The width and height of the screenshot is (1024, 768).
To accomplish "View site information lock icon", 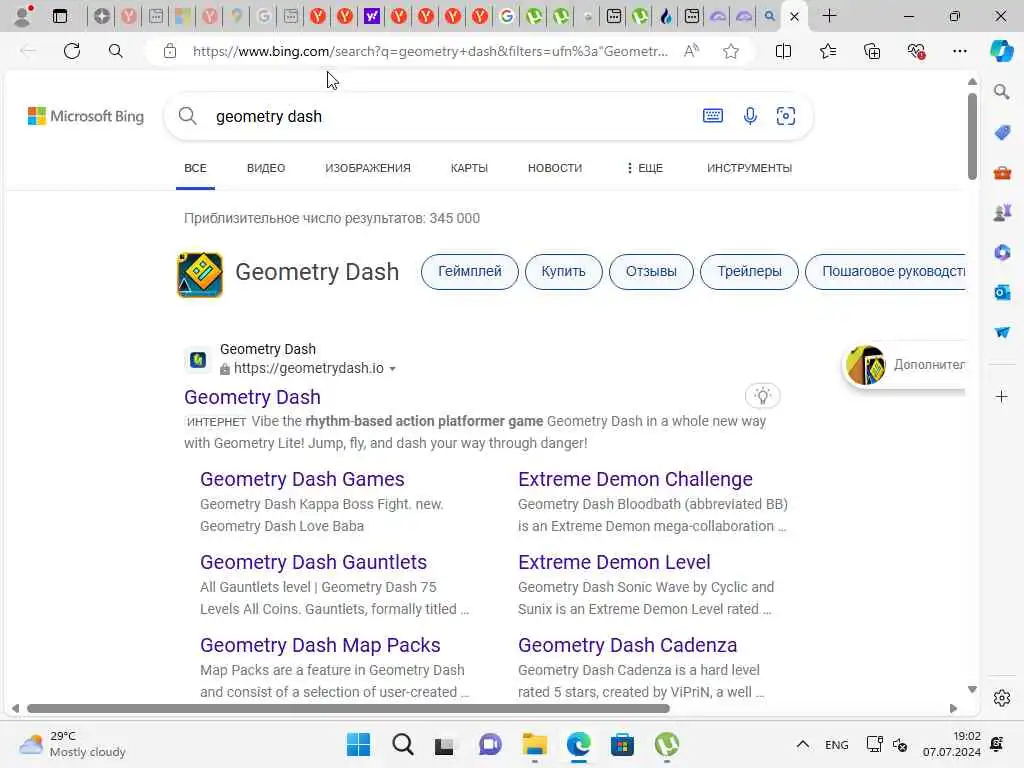I will [x=170, y=51].
